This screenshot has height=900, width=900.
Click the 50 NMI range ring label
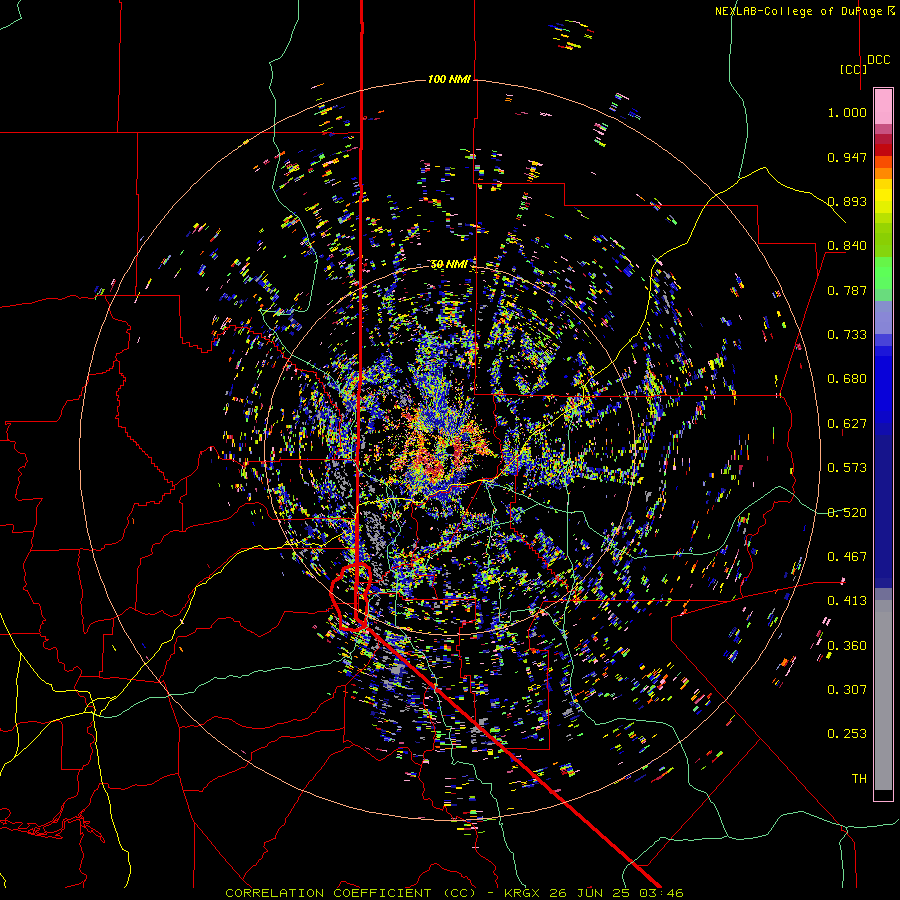click(x=449, y=264)
